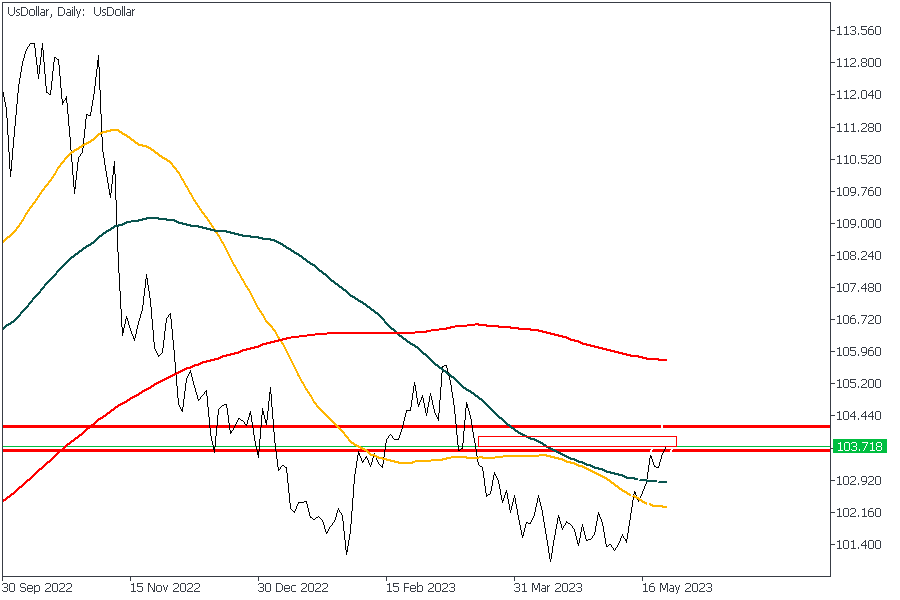
Task: Click the 101.400 price axis label
Action: tap(857, 544)
